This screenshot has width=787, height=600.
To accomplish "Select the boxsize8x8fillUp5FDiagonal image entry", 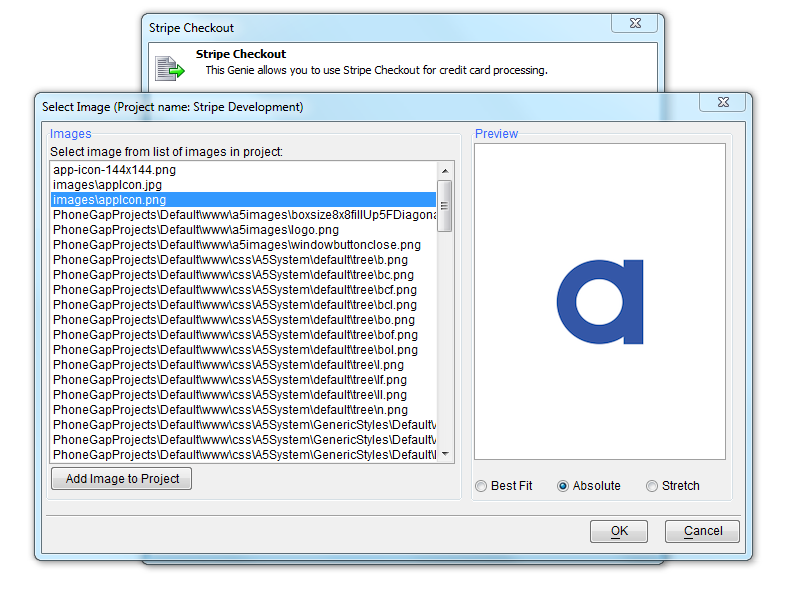I will 244,215.
